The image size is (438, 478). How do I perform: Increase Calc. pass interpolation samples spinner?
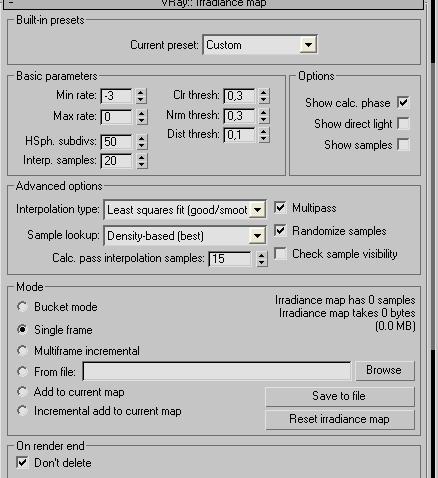point(262,255)
